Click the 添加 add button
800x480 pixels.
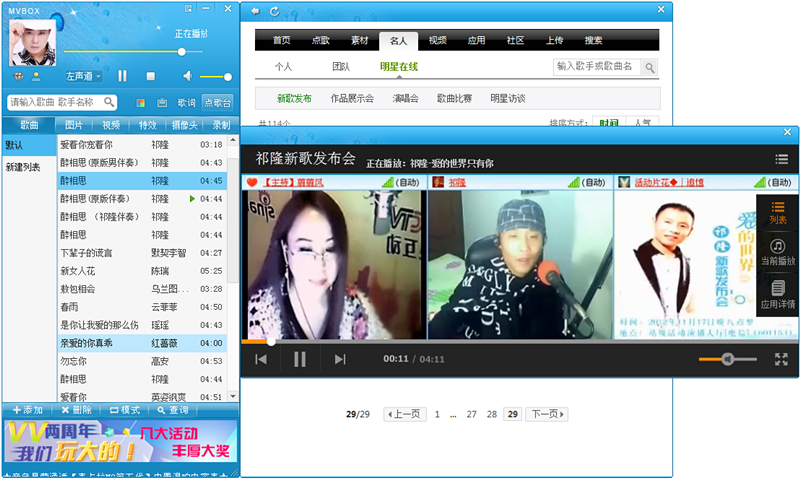[x=28, y=410]
